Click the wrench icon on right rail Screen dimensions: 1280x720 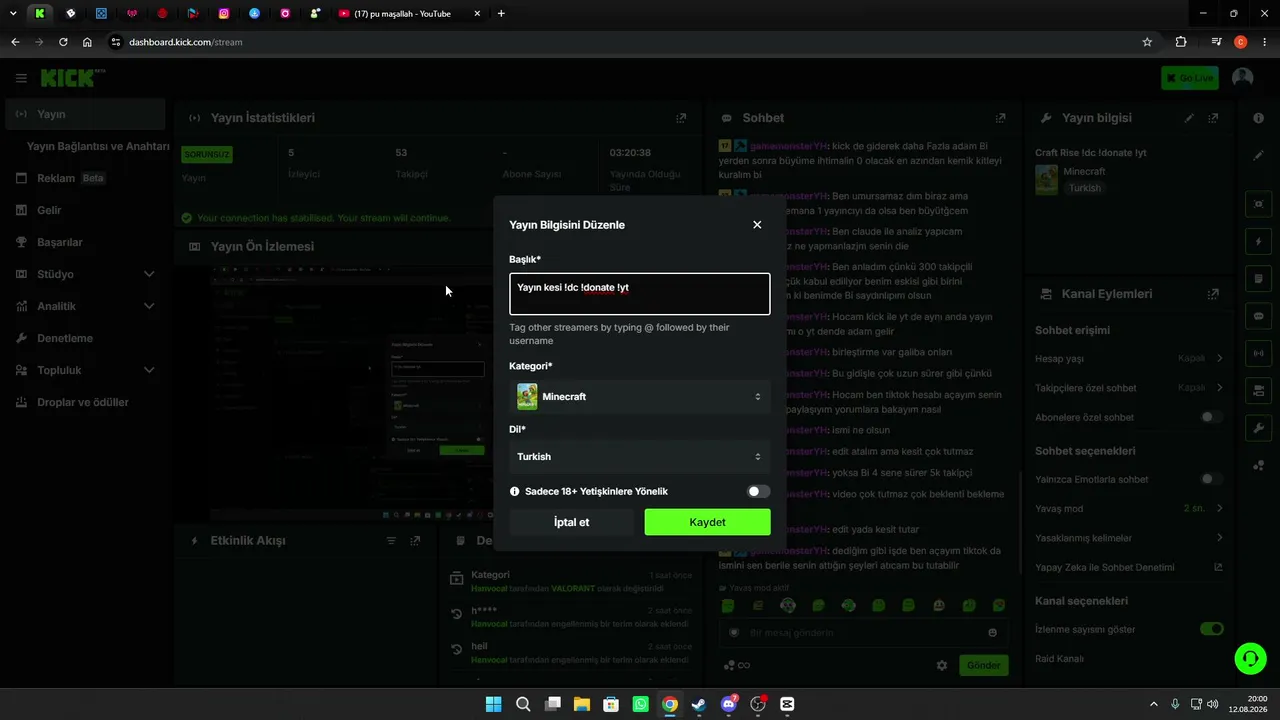1258,428
